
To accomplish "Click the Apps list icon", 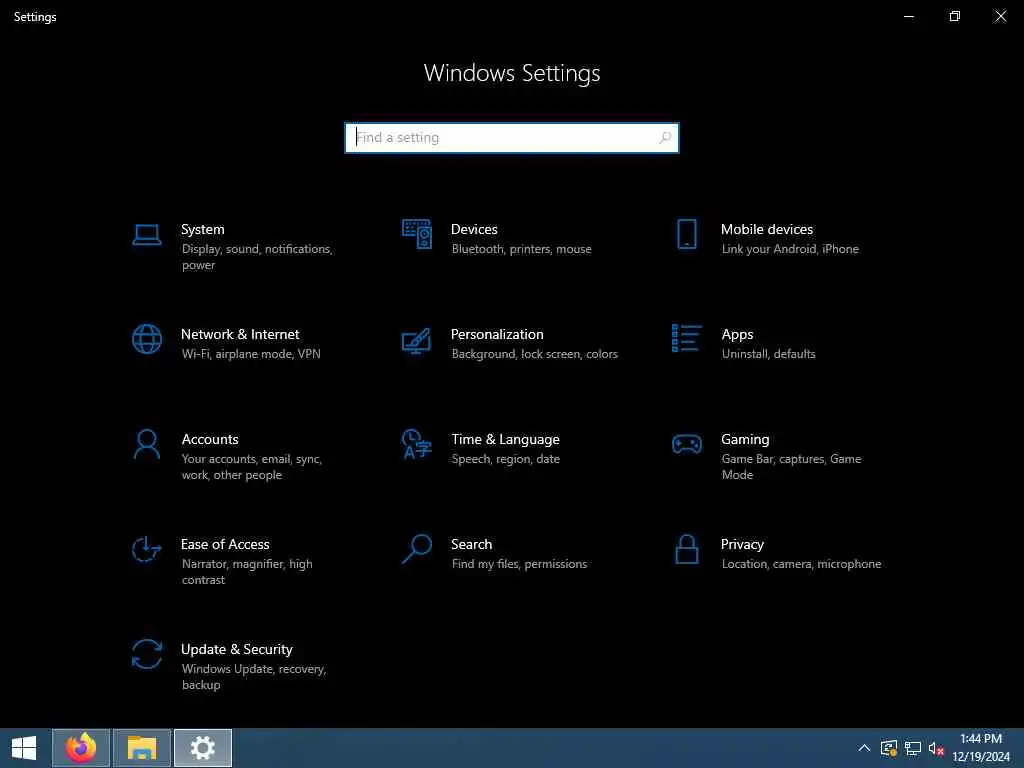I will pos(686,338).
